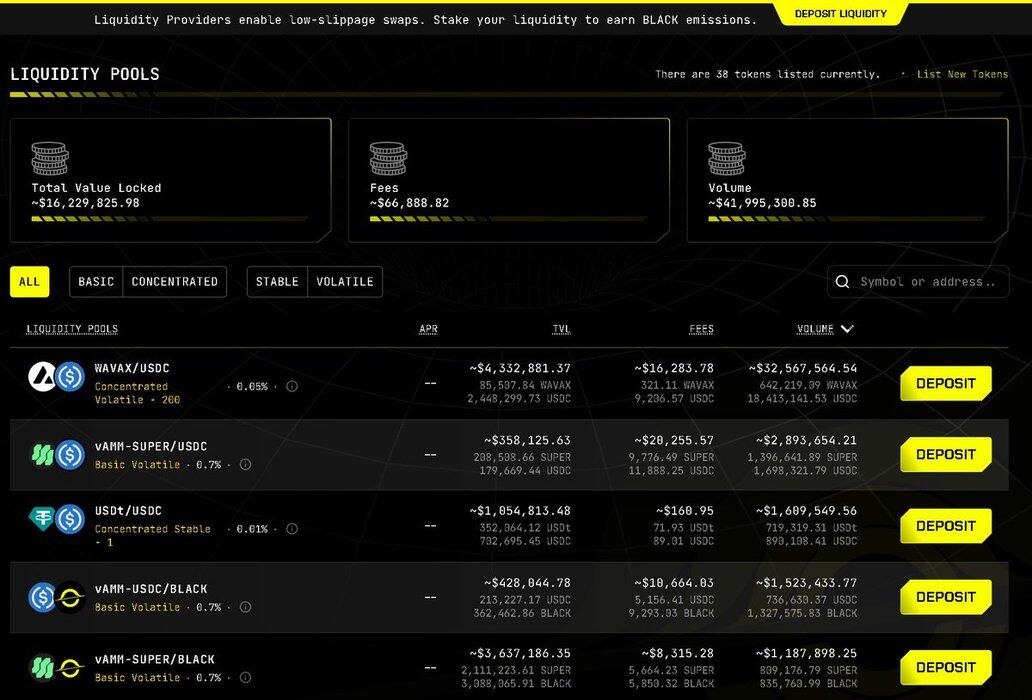This screenshot has height=700, width=1032.
Task: Sort the list by FEES column
Action: click(x=701, y=329)
